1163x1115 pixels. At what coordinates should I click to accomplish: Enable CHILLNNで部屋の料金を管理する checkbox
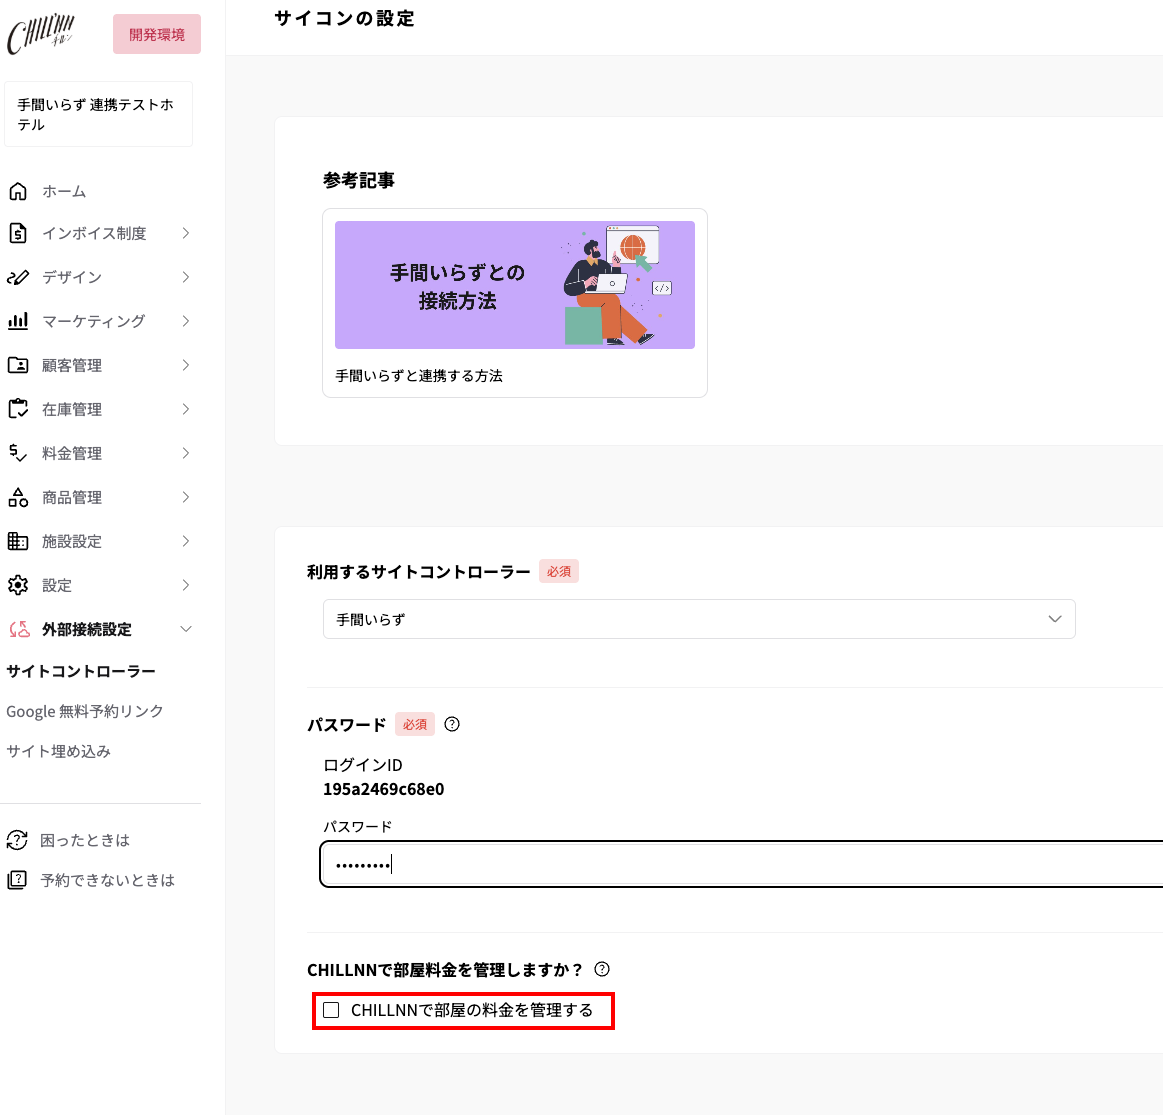point(331,1010)
